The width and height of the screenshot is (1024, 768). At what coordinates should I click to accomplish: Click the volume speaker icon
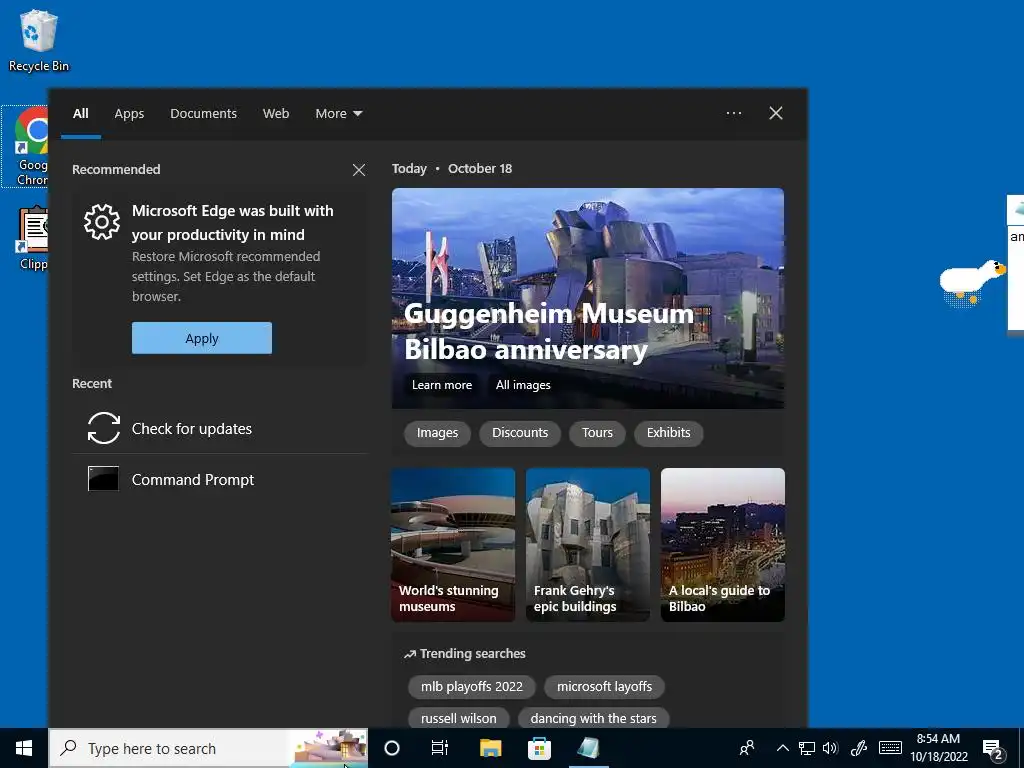pyautogui.click(x=830, y=748)
